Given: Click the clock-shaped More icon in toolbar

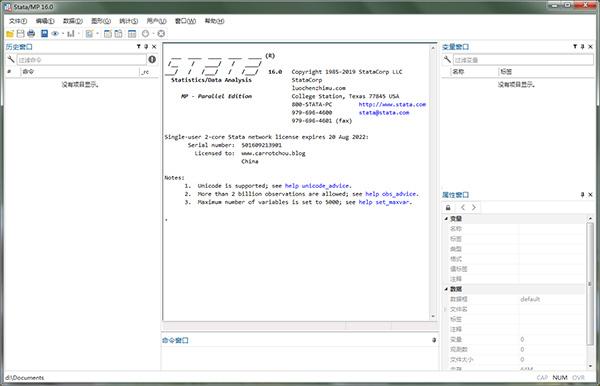Looking at the screenshot, I should (x=145, y=34).
